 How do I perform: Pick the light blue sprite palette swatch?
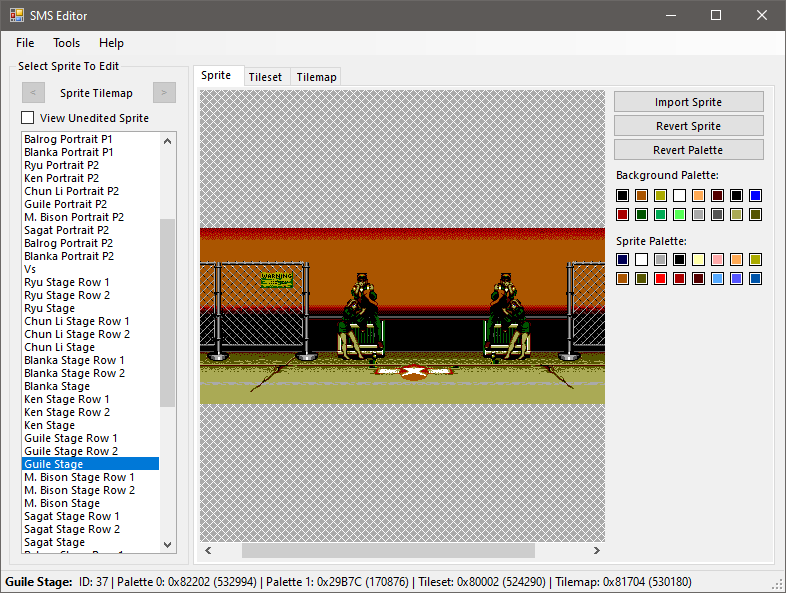[717, 279]
